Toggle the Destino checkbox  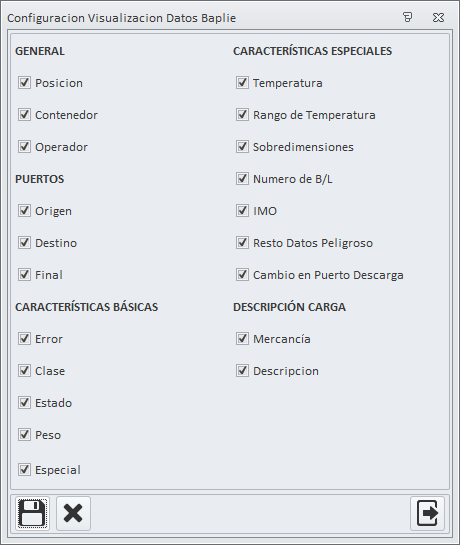point(24,243)
